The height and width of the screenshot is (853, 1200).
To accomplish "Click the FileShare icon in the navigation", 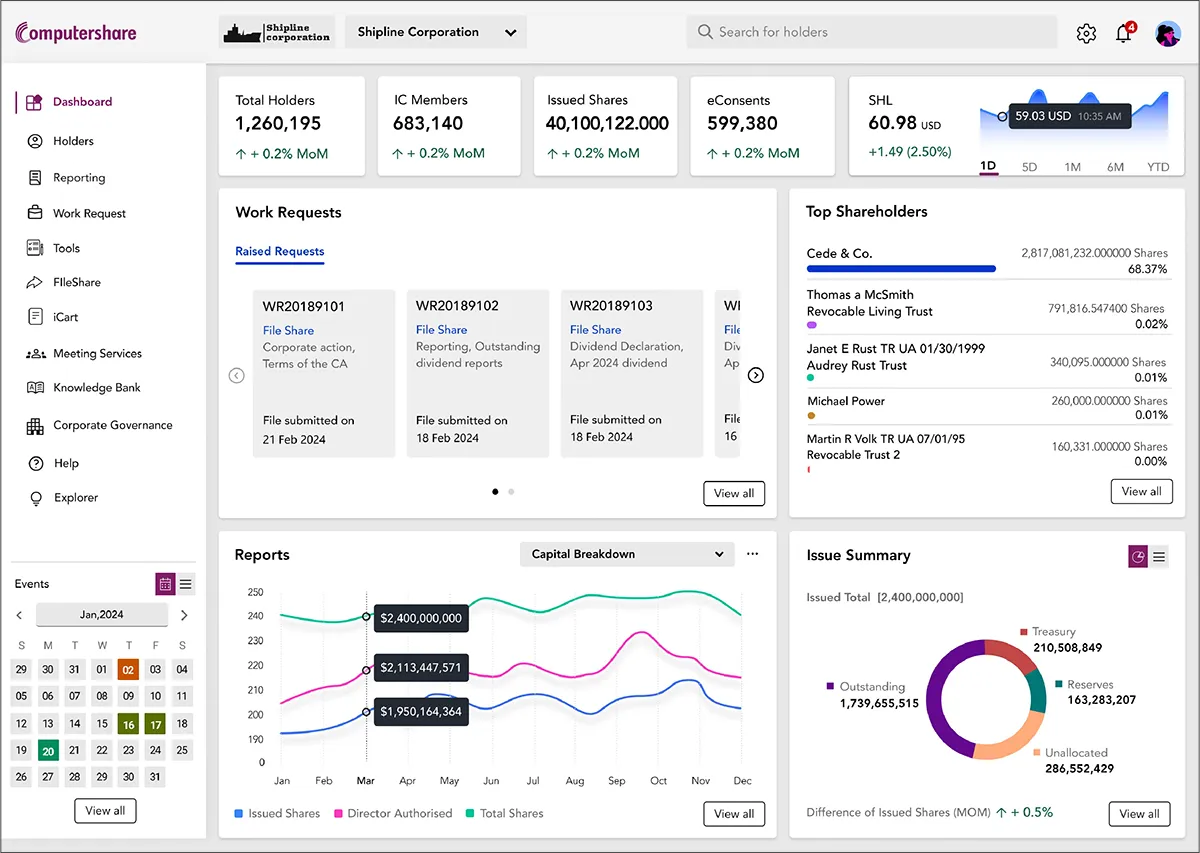I will (x=34, y=282).
